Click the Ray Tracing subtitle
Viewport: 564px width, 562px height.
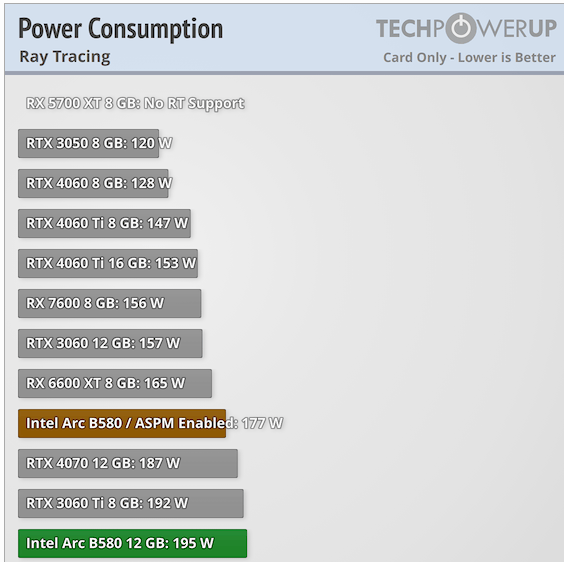[x=65, y=56]
